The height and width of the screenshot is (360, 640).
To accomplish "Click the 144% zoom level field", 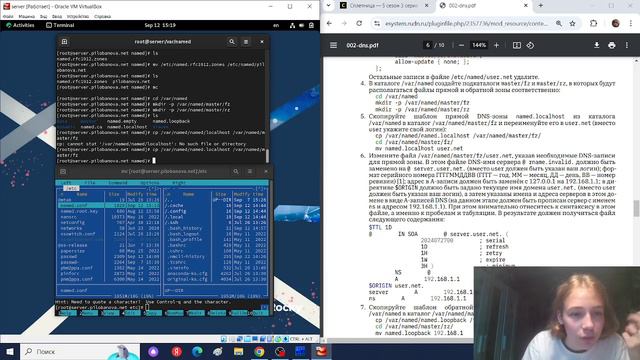I will click(x=479, y=45).
